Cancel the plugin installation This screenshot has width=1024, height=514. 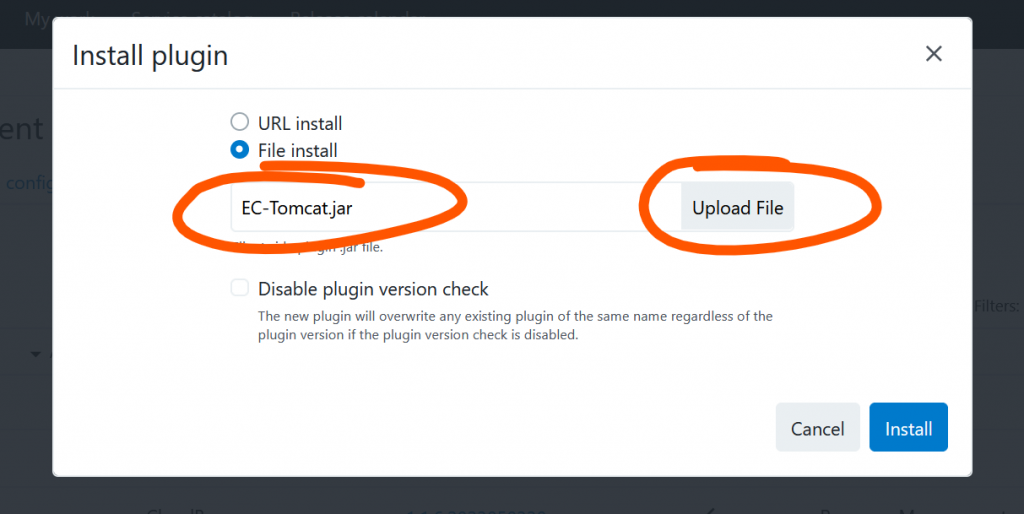tap(817, 428)
